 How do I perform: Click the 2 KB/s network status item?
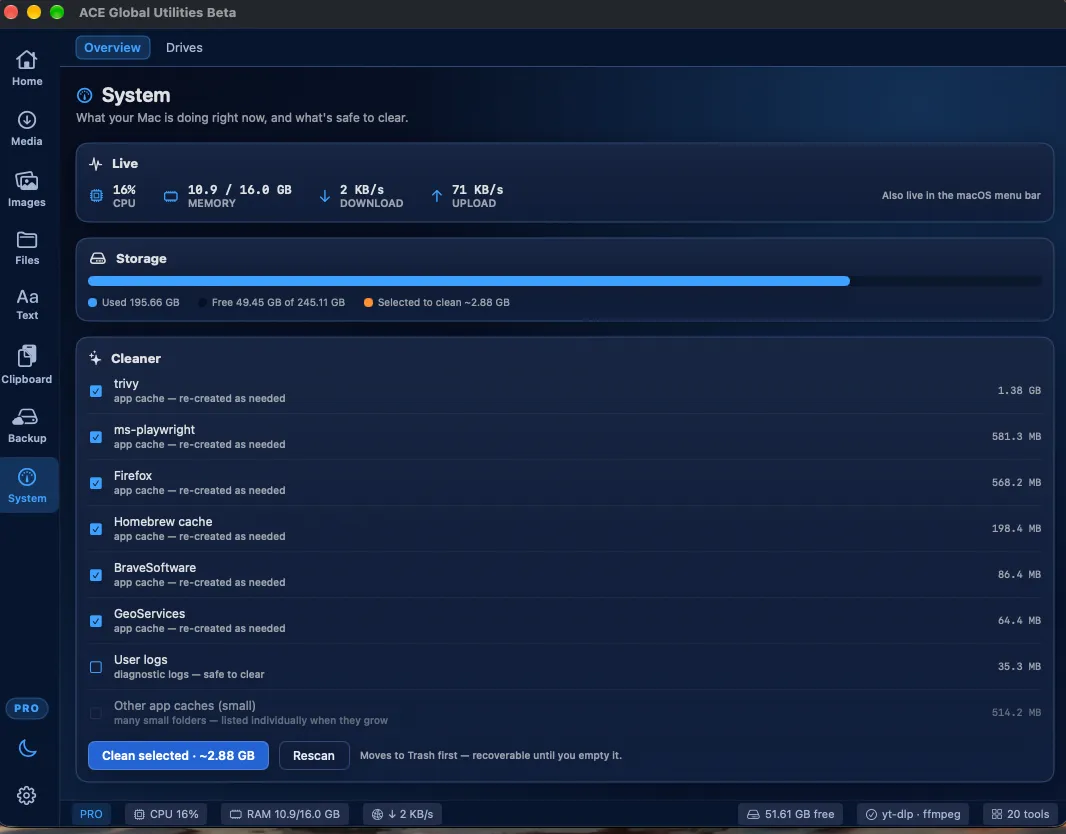[402, 814]
